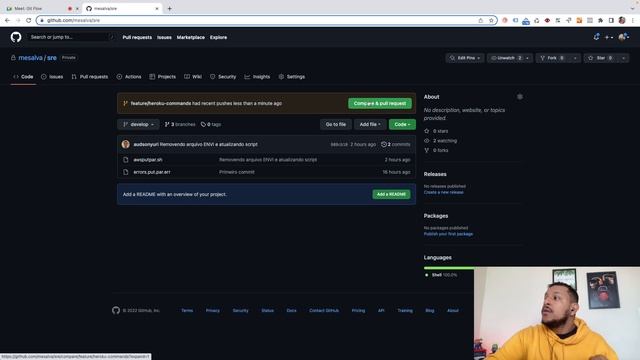Click Compare & pull request button
The width and height of the screenshot is (640, 360).
click(x=380, y=103)
